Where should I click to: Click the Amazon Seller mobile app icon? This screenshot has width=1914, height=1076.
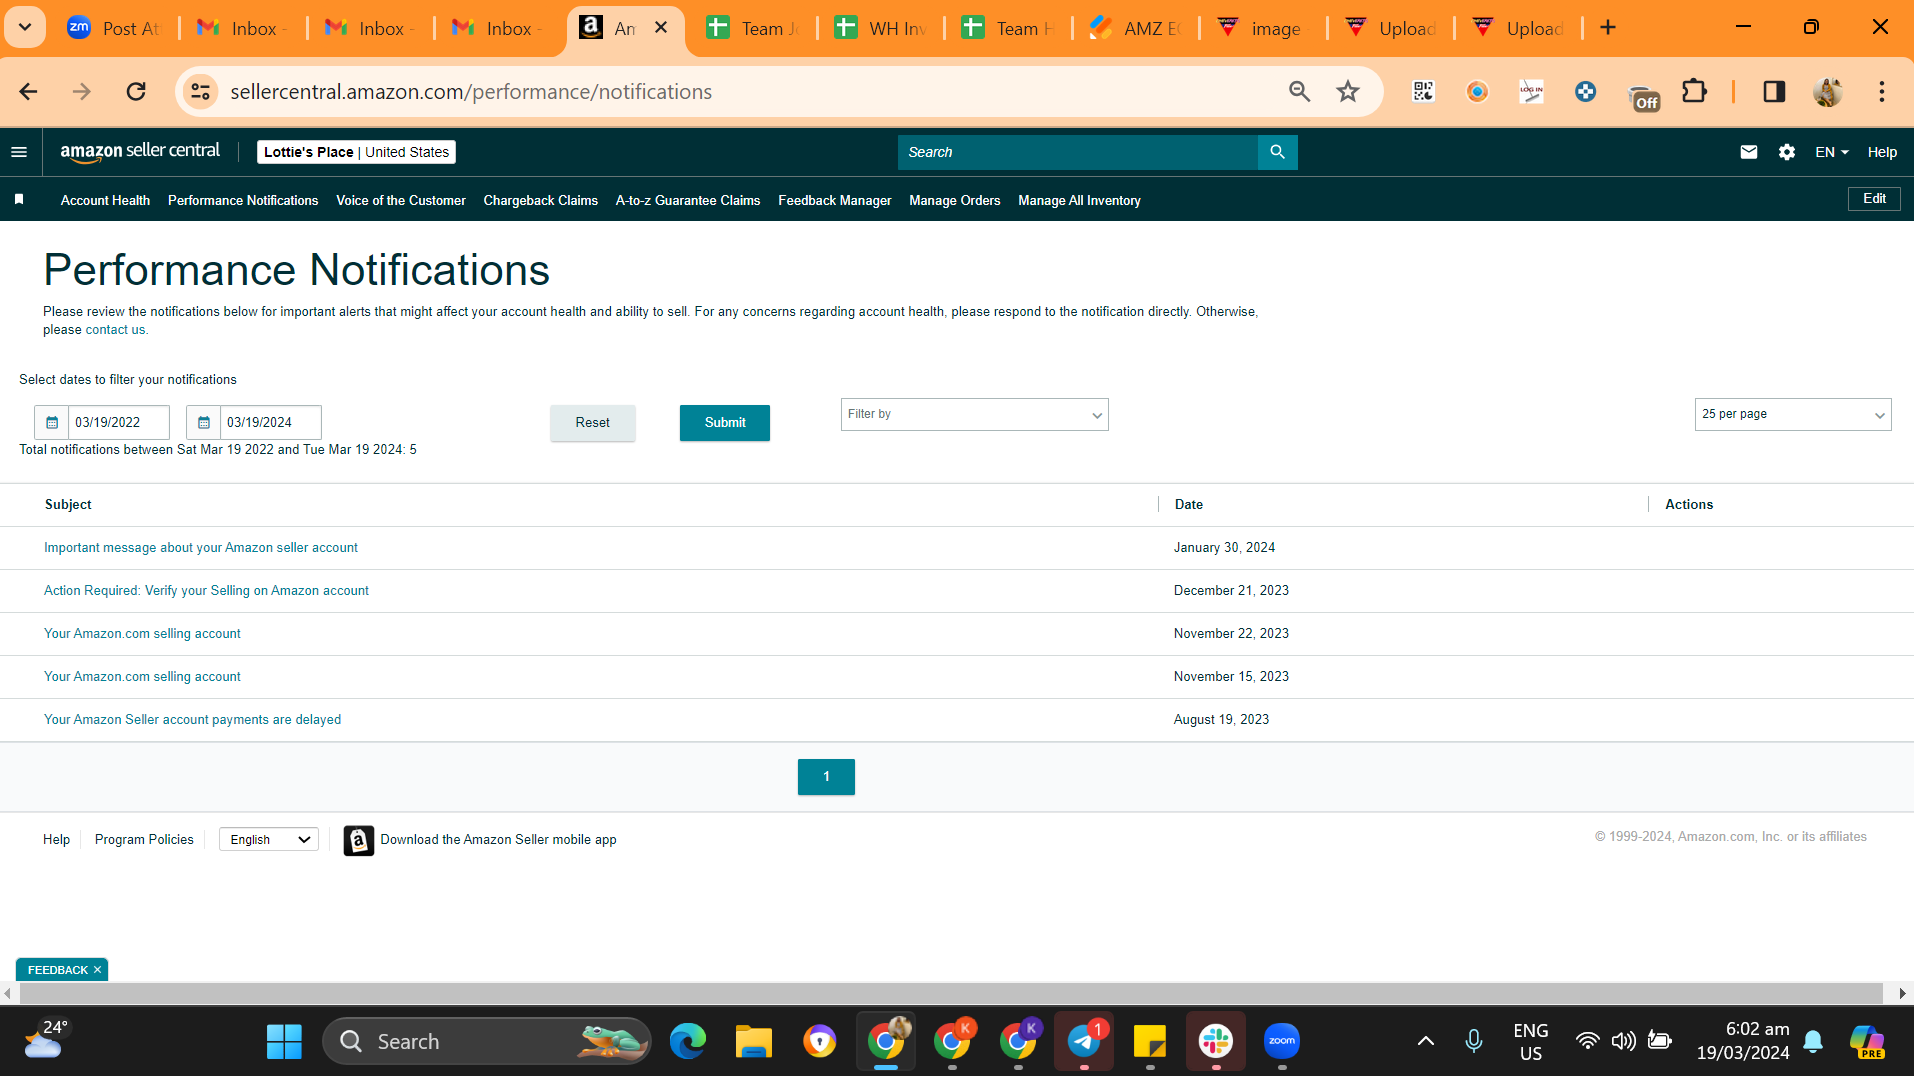[x=358, y=840]
